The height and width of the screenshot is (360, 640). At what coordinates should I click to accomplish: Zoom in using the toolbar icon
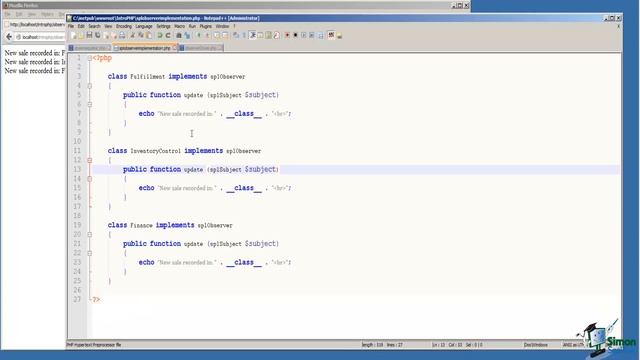(x=199, y=36)
